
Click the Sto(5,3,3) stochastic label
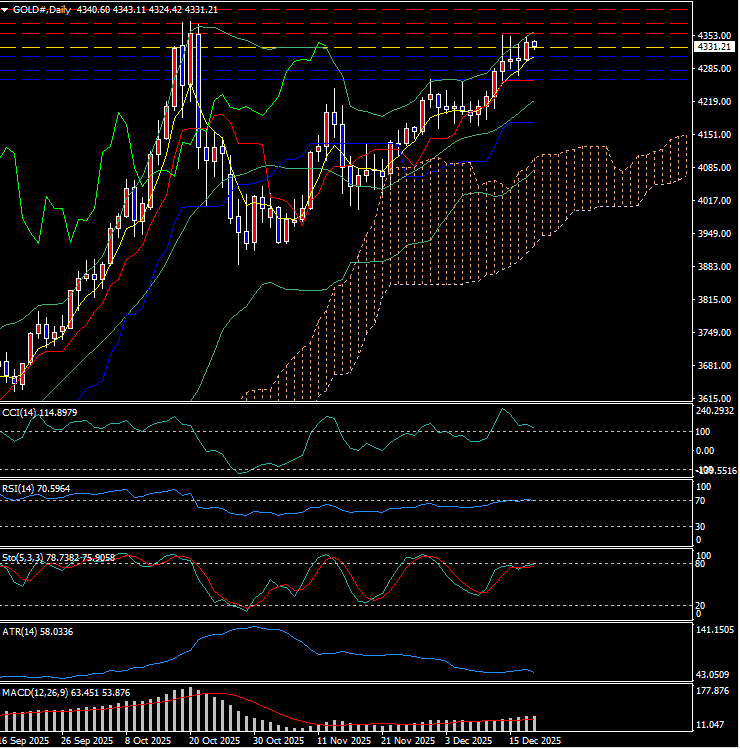[58, 556]
